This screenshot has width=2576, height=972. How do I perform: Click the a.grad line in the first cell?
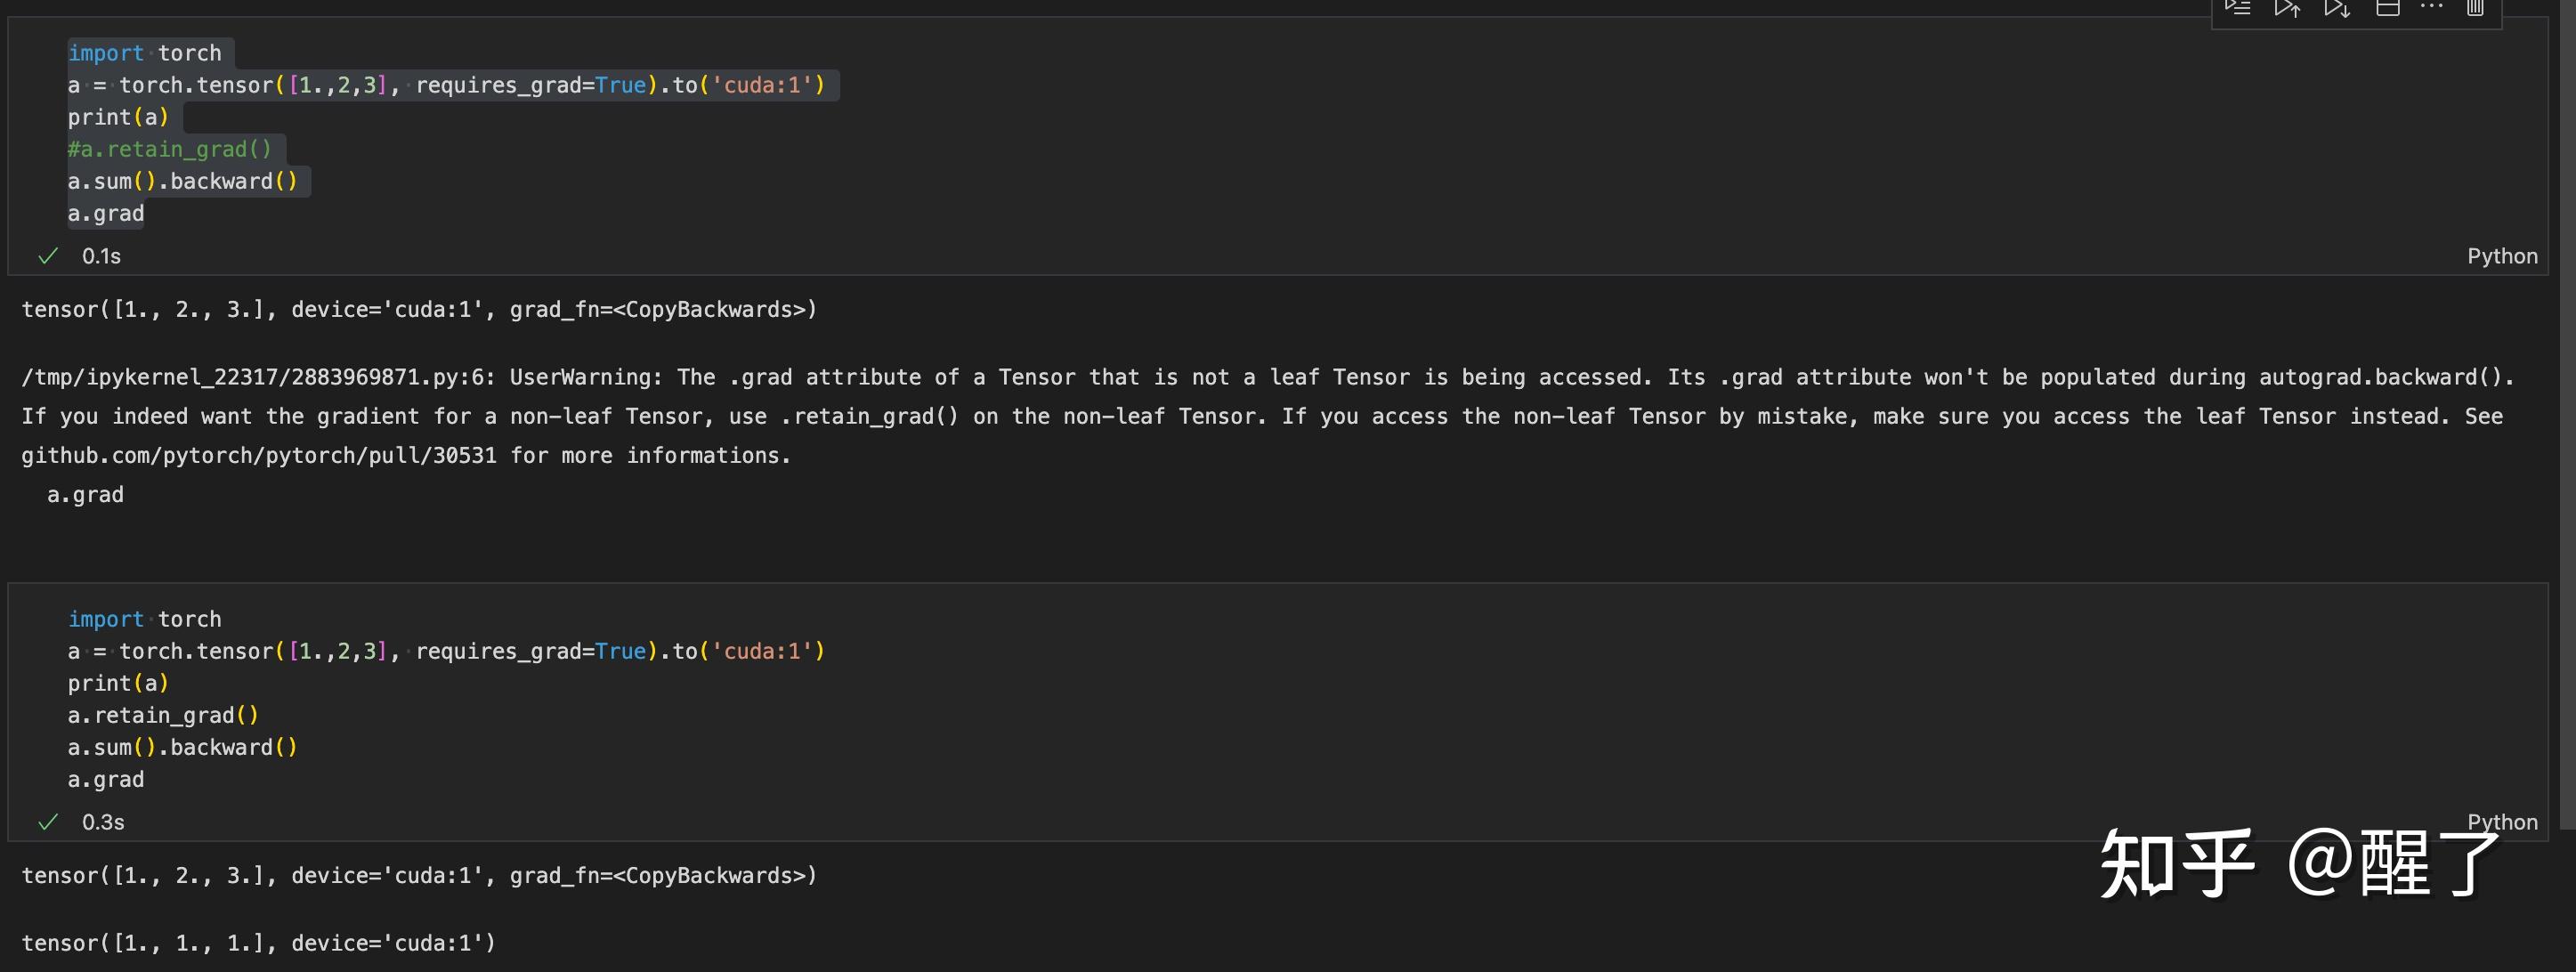click(x=106, y=213)
